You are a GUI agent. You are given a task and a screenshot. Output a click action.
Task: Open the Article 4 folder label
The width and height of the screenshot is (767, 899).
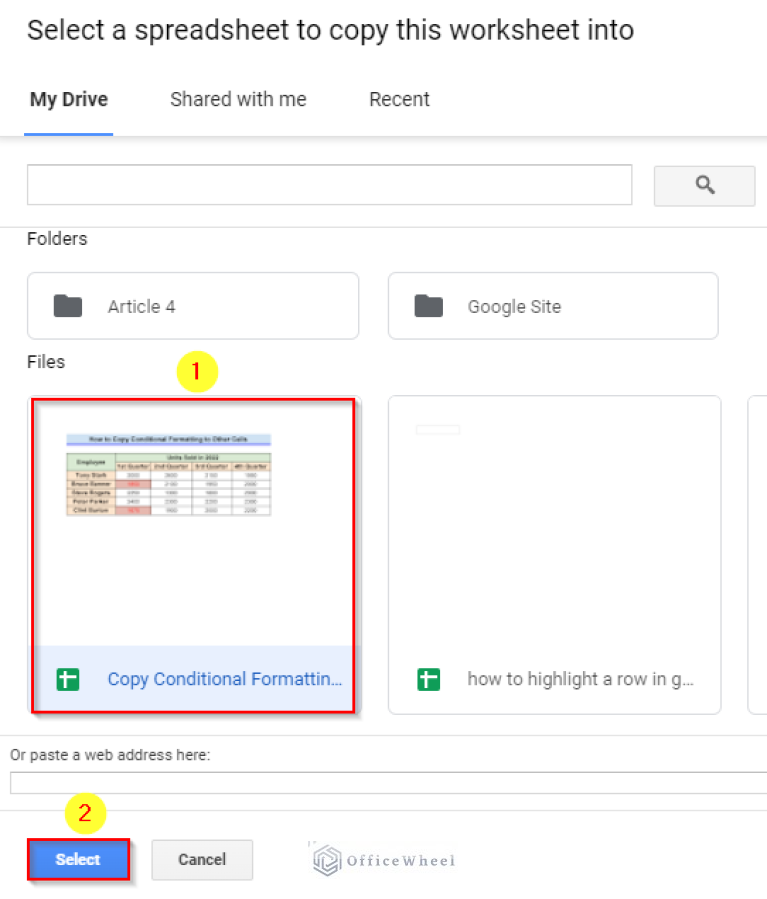tap(141, 307)
